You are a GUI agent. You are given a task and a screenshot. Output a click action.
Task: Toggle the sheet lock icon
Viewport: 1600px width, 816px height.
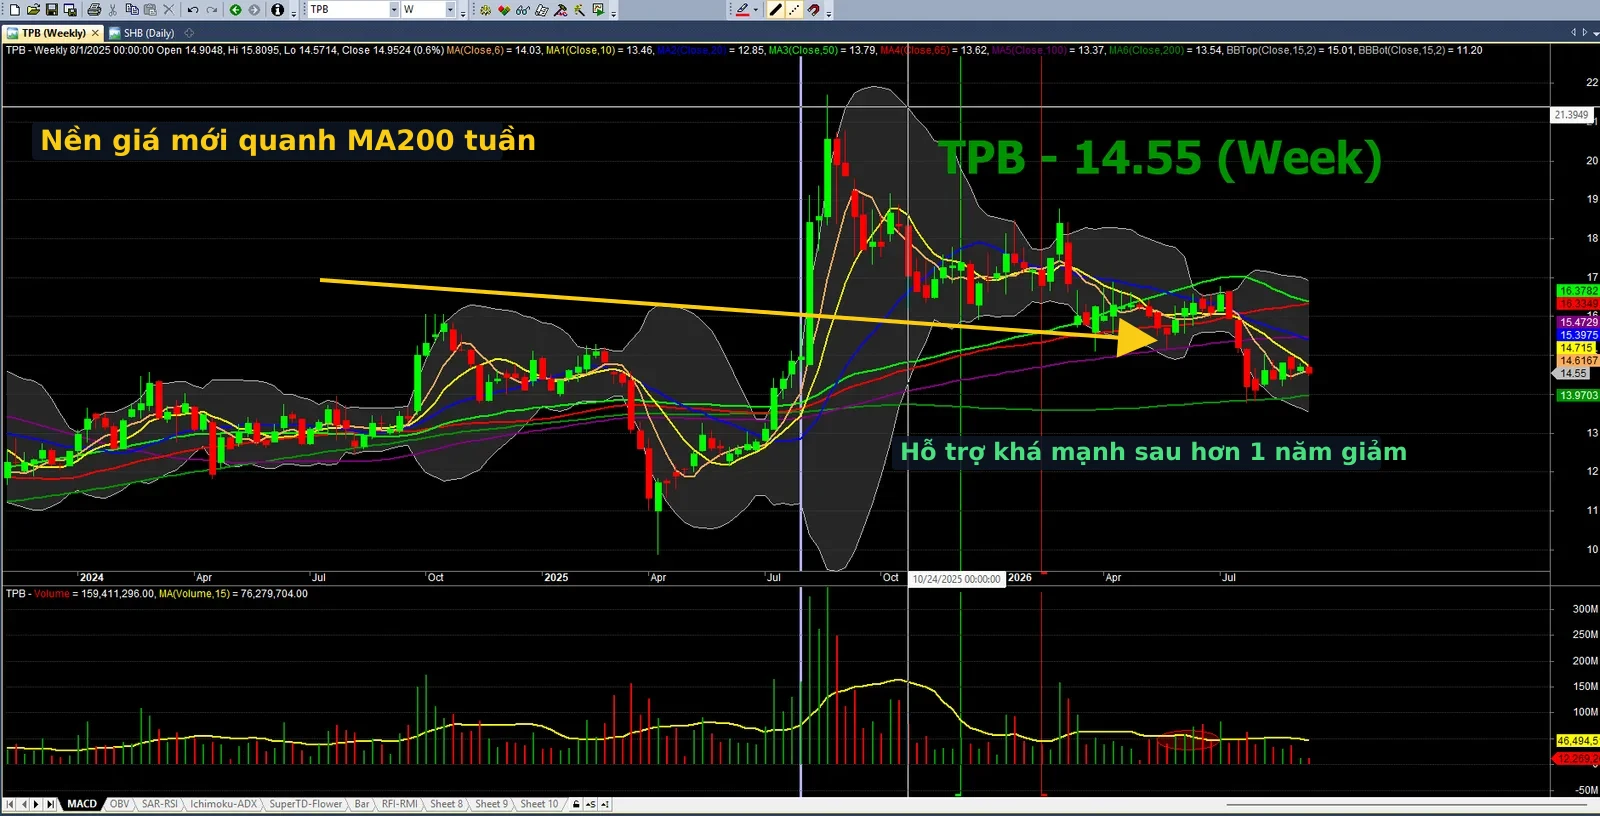click(576, 804)
